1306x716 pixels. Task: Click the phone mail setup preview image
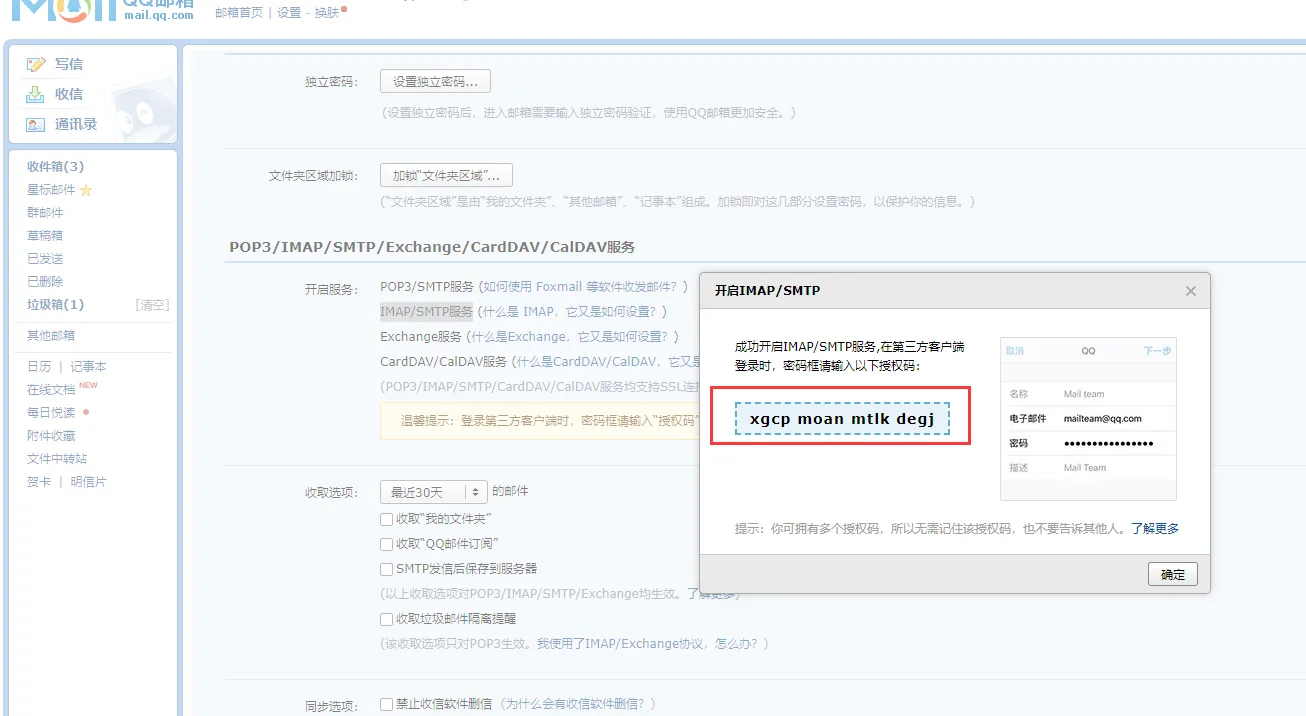pyautogui.click(x=1088, y=418)
